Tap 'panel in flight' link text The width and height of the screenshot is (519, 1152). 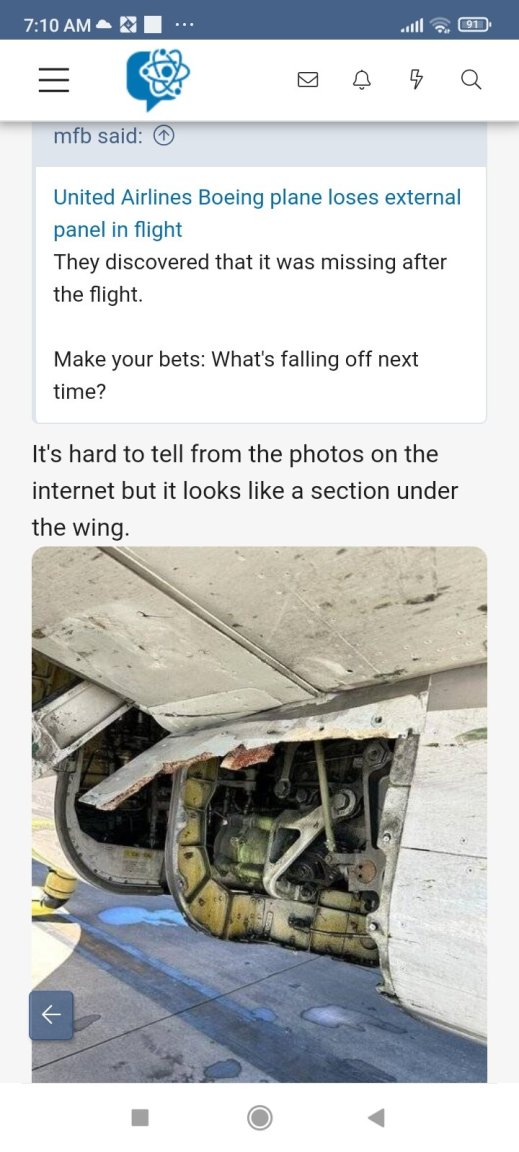[x=118, y=229]
